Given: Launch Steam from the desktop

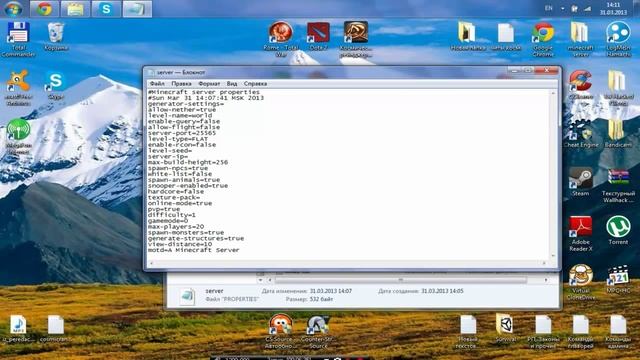Looking at the screenshot, I should (580, 182).
